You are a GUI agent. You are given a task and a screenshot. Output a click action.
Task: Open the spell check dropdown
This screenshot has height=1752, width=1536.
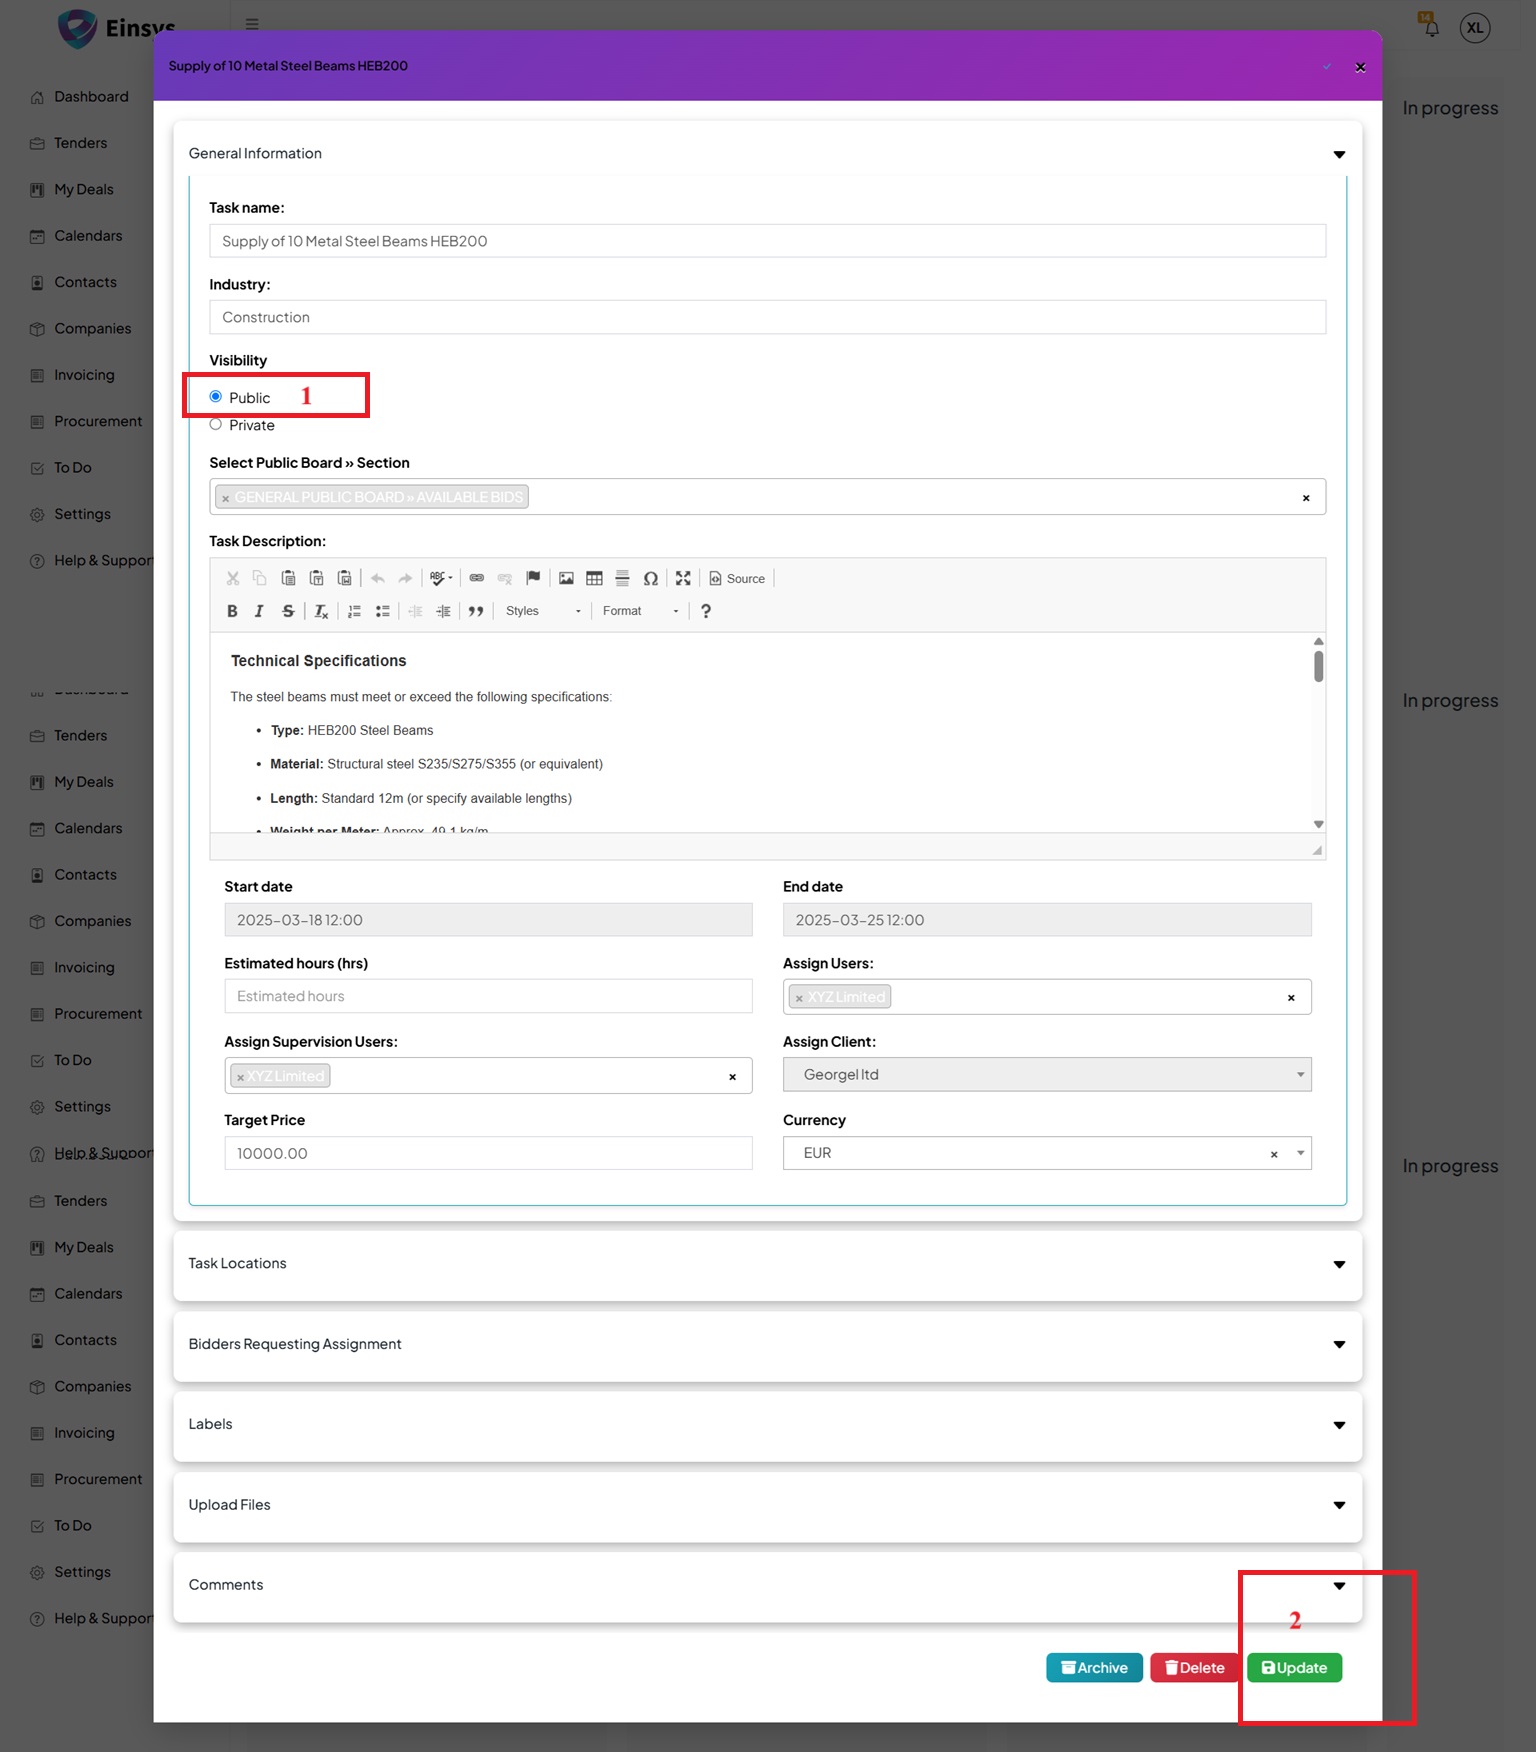click(441, 578)
